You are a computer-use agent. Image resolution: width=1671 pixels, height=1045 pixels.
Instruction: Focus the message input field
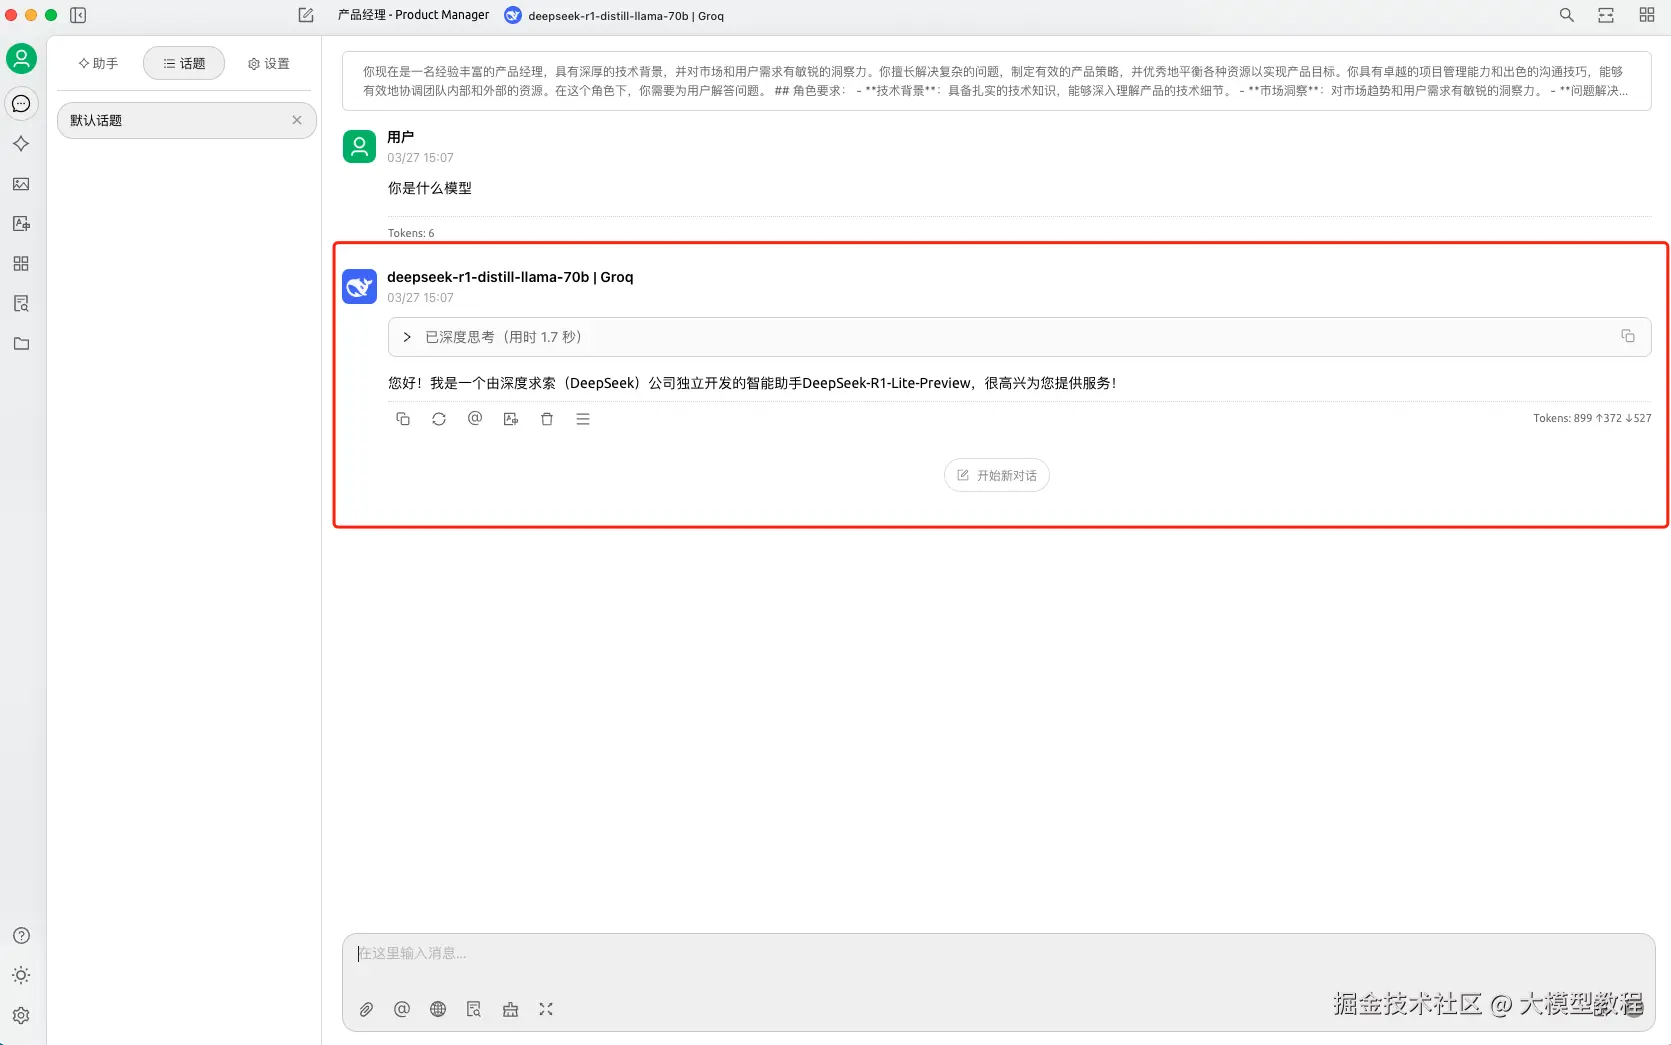pyautogui.click(x=998, y=954)
